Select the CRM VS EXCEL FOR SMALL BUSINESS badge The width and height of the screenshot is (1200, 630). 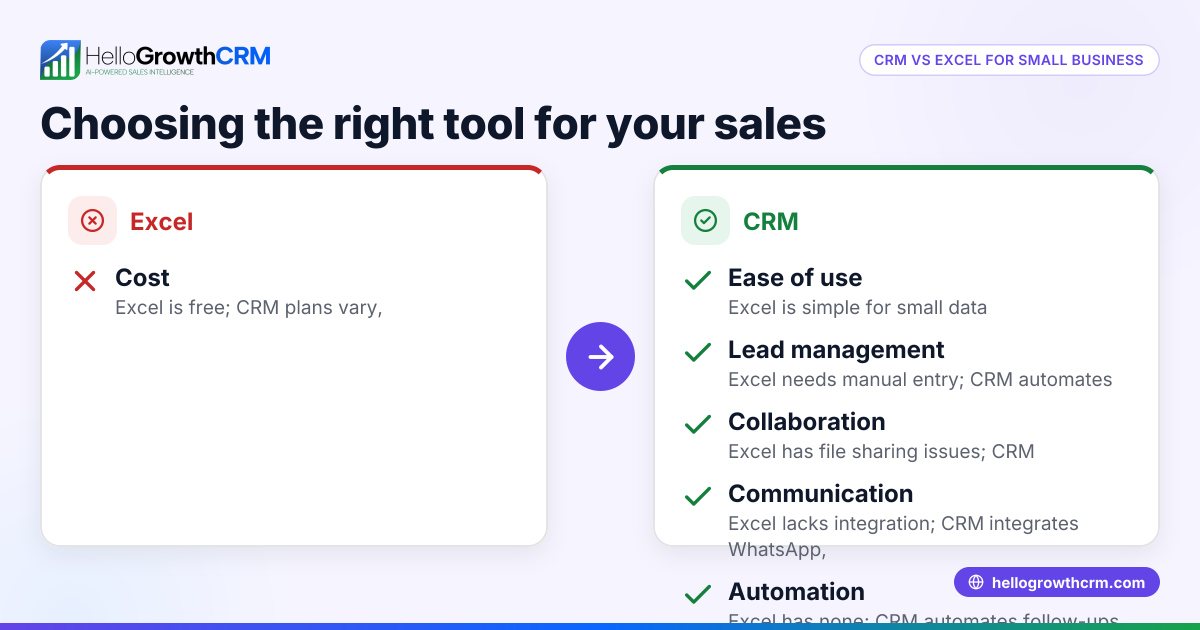click(1009, 60)
